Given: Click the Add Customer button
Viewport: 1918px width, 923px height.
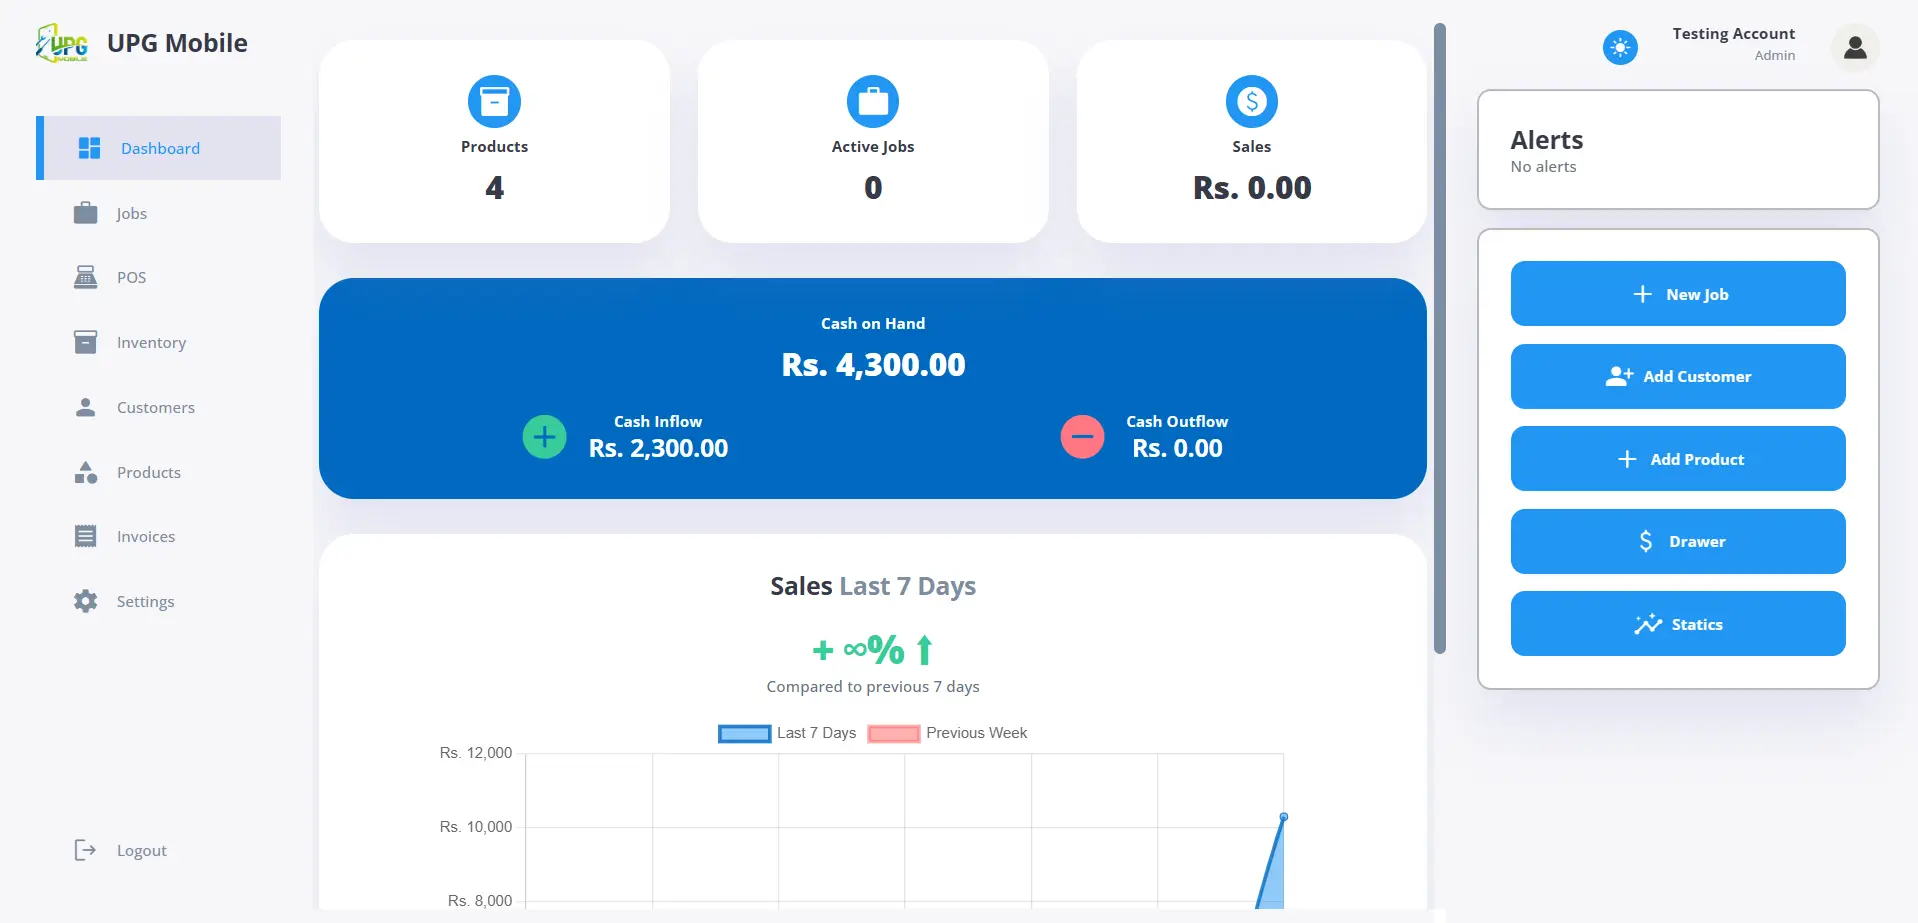Looking at the screenshot, I should [1678, 376].
